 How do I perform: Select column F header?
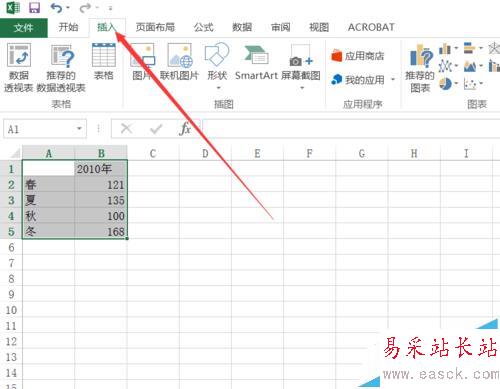tap(310, 153)
